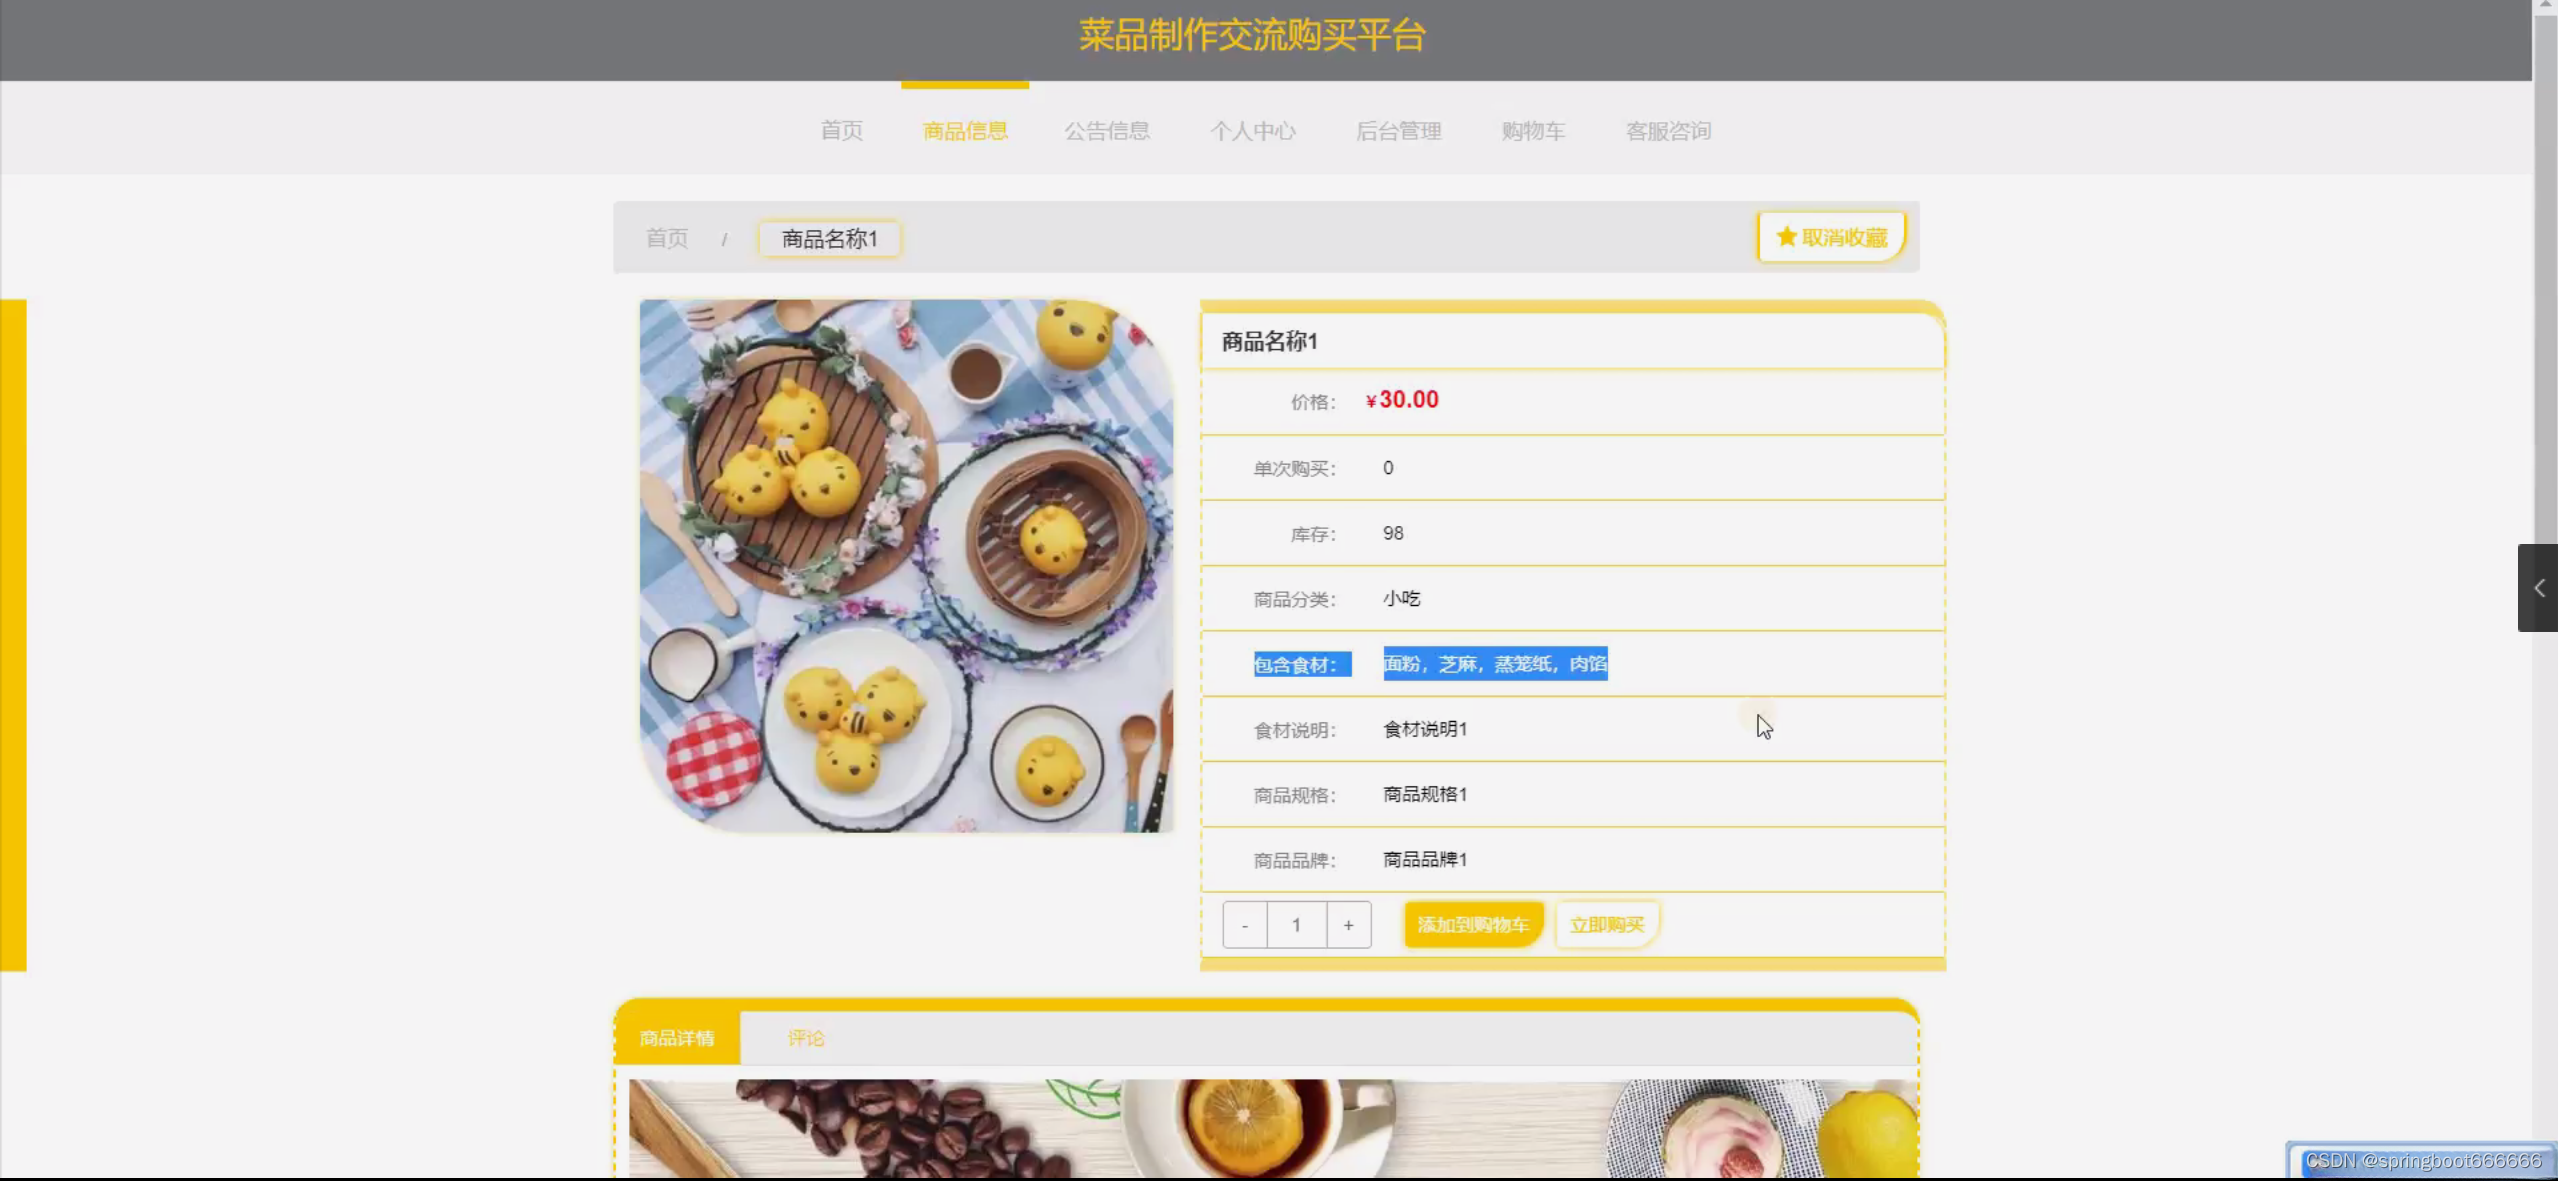Open the 购物车 navigation item
This screenshot has width=2558, height=1181.
(x=1533, y=131)
